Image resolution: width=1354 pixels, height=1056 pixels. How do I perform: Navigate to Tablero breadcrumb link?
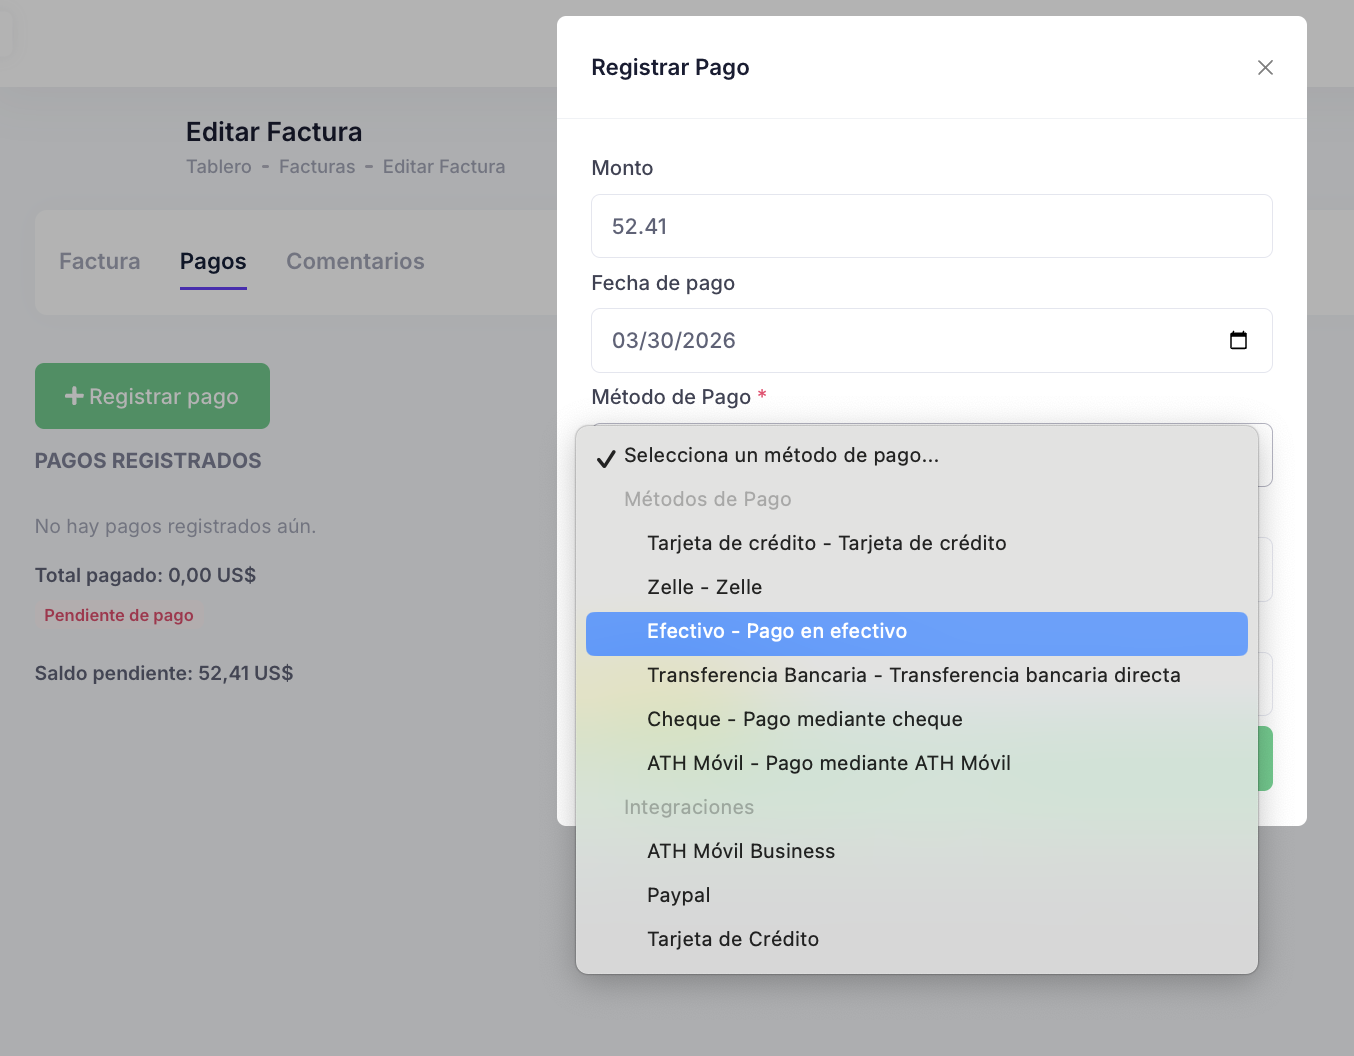tap(218, 167)
